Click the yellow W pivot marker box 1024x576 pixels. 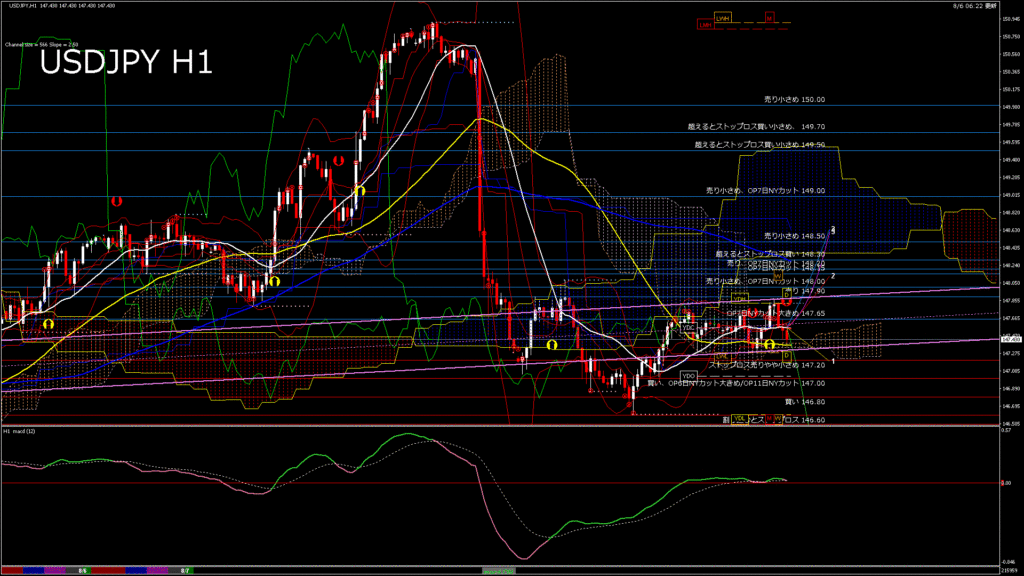tap(775, 275)
